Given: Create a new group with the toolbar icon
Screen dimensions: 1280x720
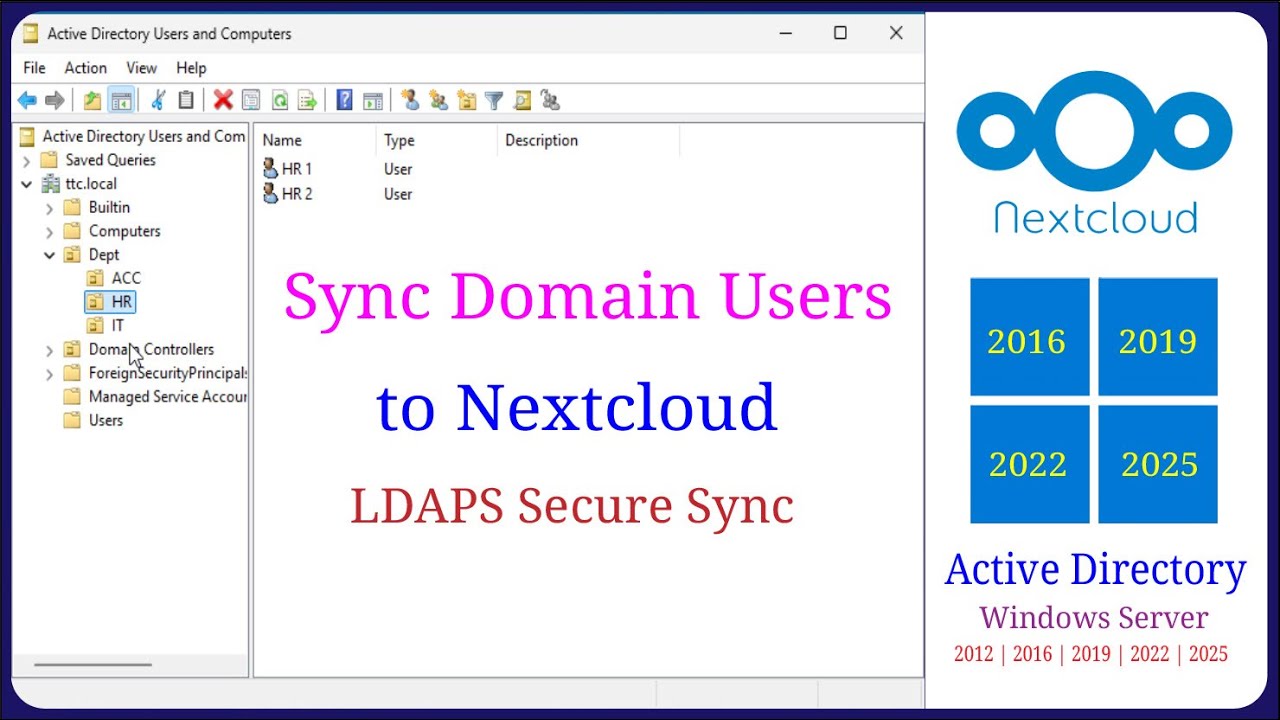Looking at the screenshot, I should coord(438,100).
